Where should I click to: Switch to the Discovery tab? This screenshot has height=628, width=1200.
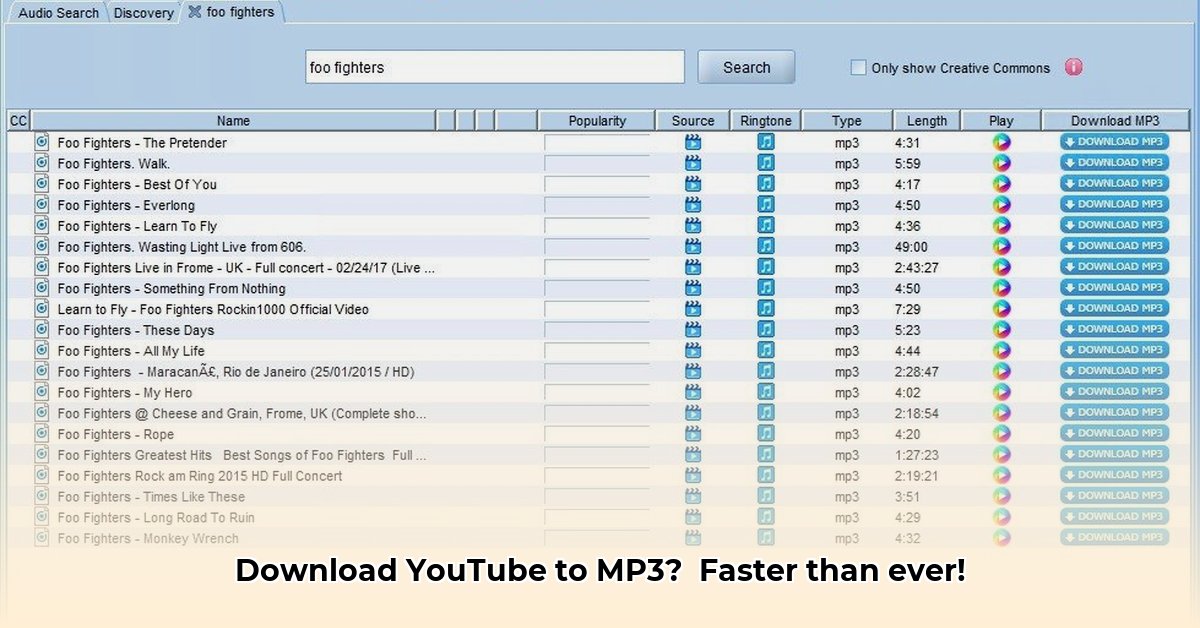142,12
